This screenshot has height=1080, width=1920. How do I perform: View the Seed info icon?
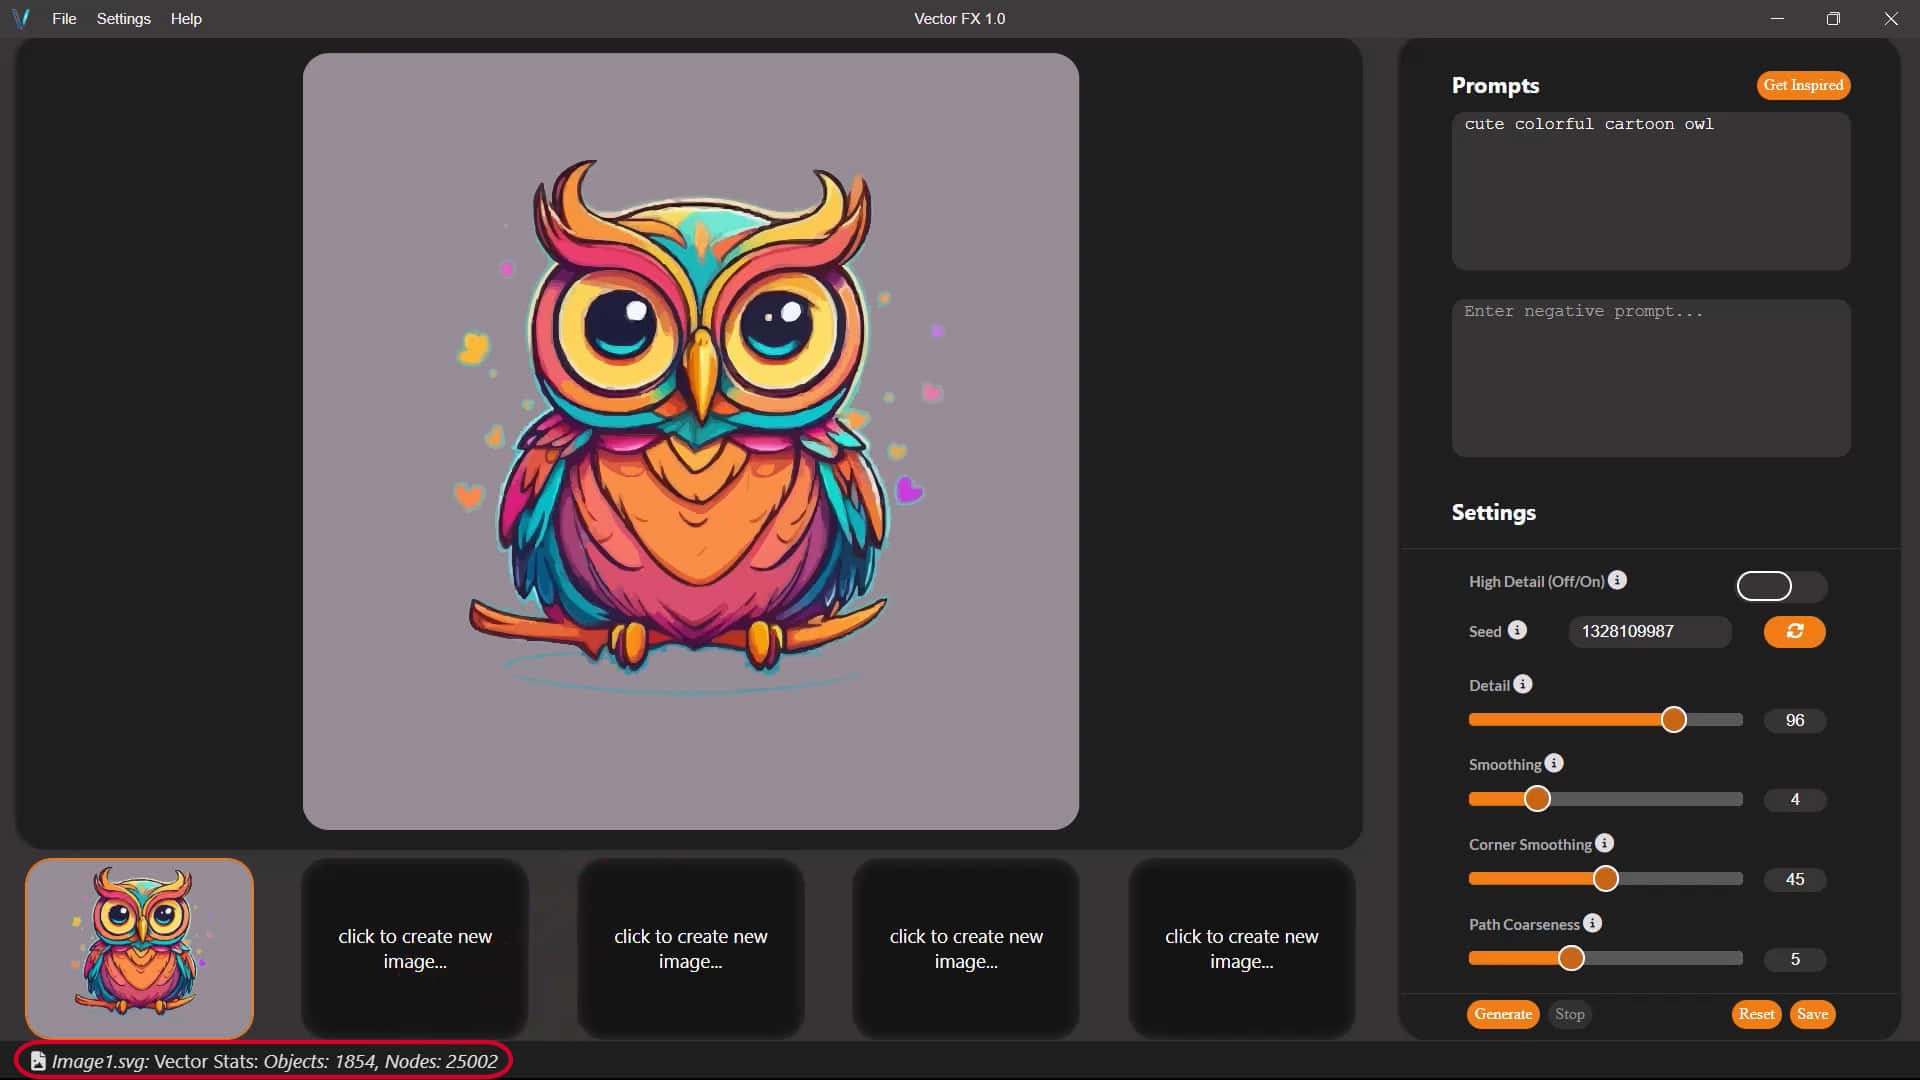[x=1519, y=630]
